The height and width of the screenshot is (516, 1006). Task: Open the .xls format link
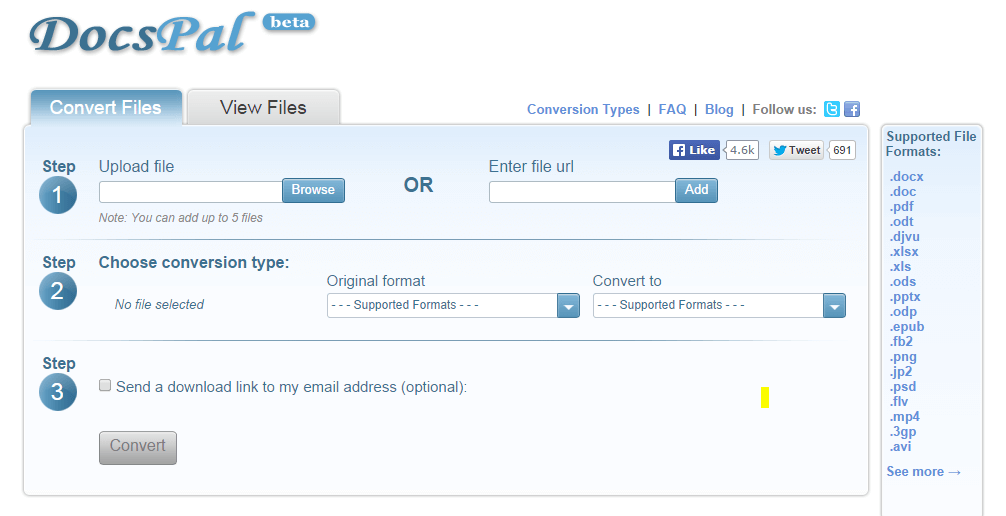900,266
